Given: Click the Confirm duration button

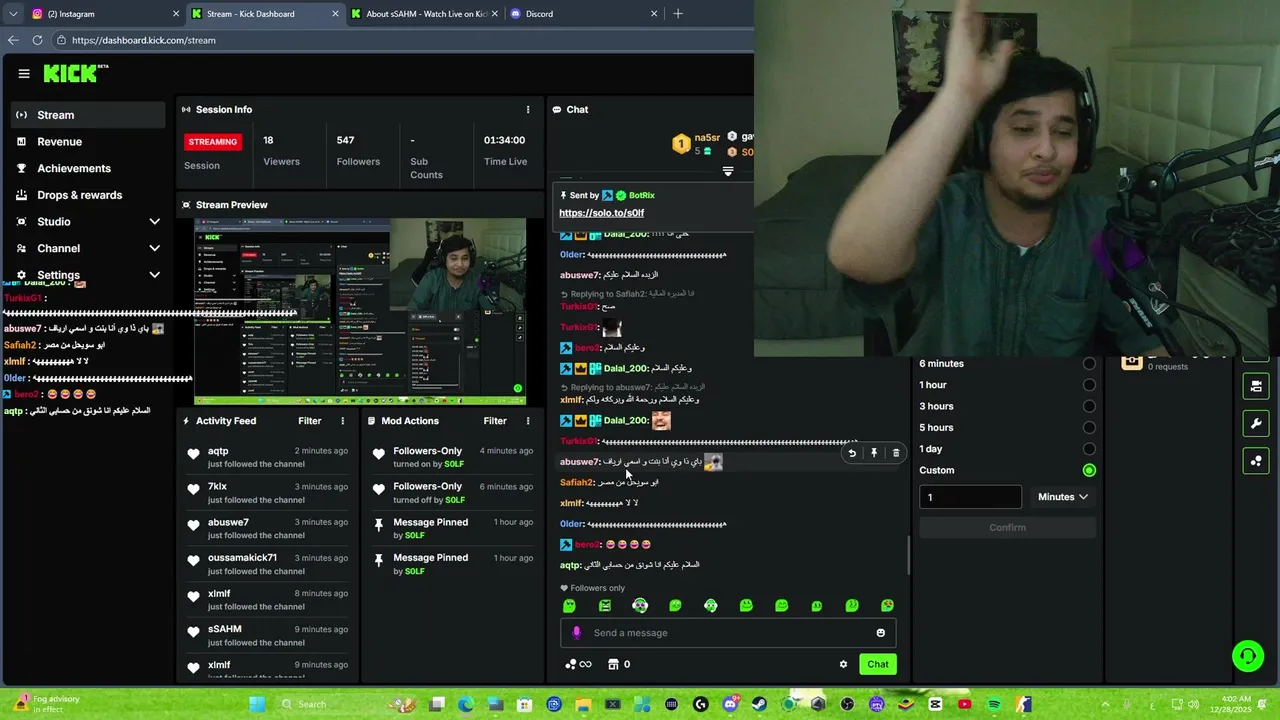Looking at the screenshot, I should tap(1007, 528).
